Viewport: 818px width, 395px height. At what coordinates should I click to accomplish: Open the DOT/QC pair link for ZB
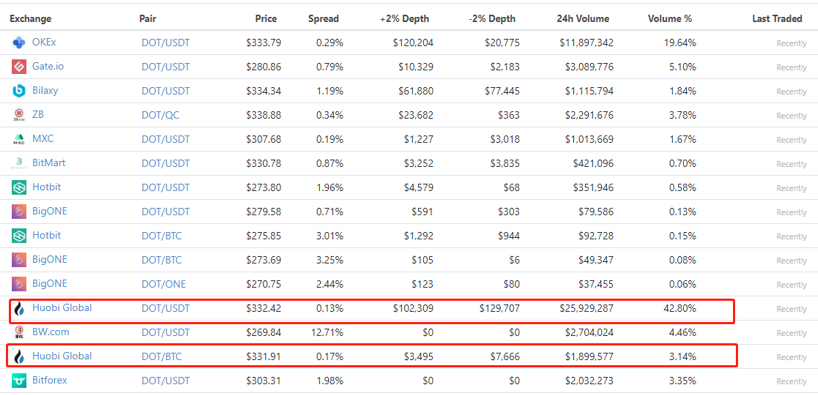[160, 115]
